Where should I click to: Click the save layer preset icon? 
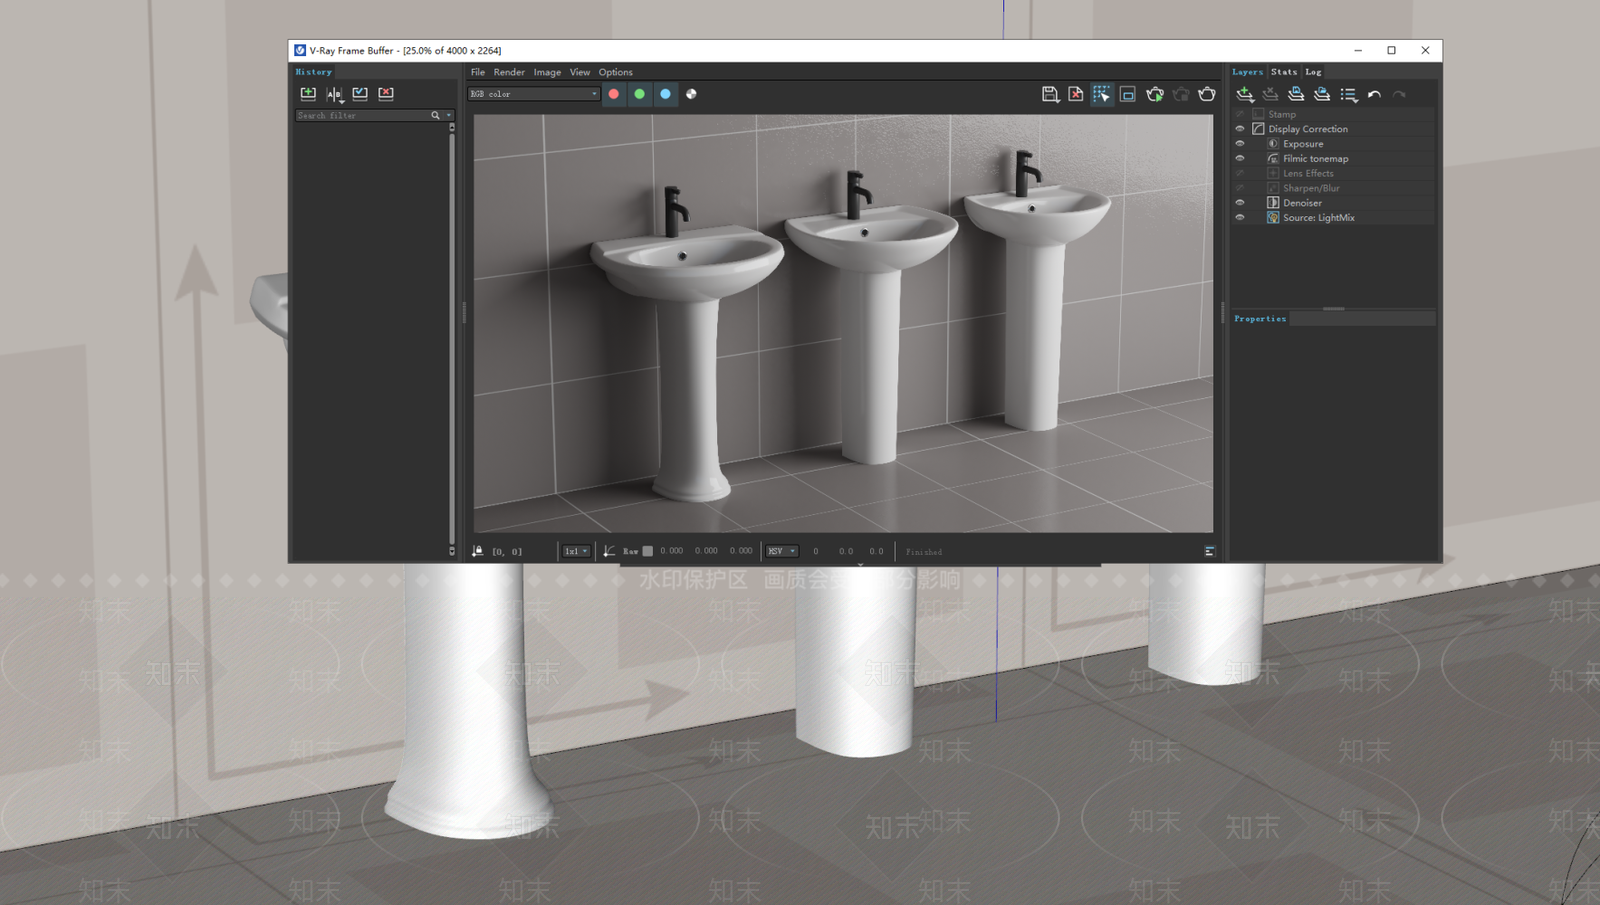click(x=1296, y=94)
